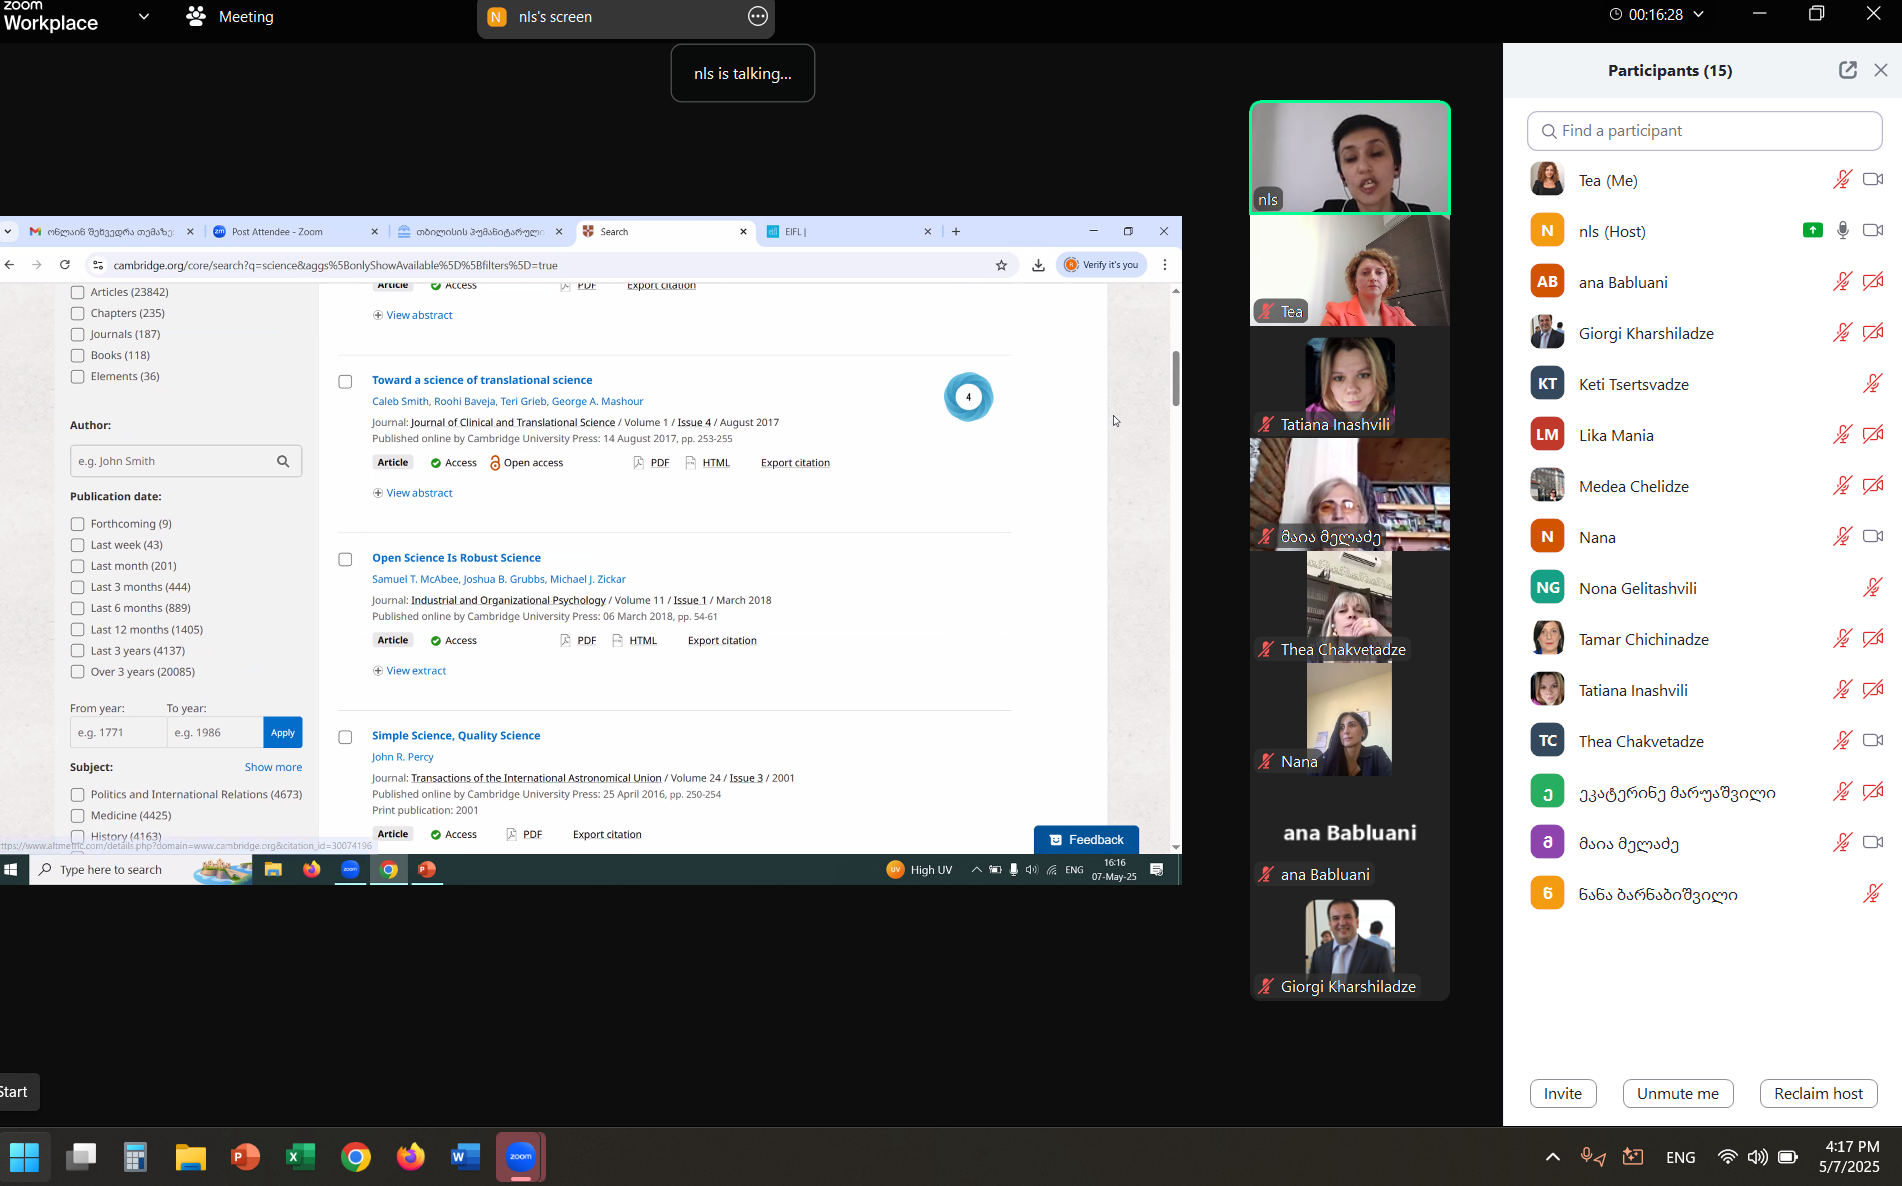Click the nls (Host) screen share icon
1902x1186 pixels.
pos(1812,230)
